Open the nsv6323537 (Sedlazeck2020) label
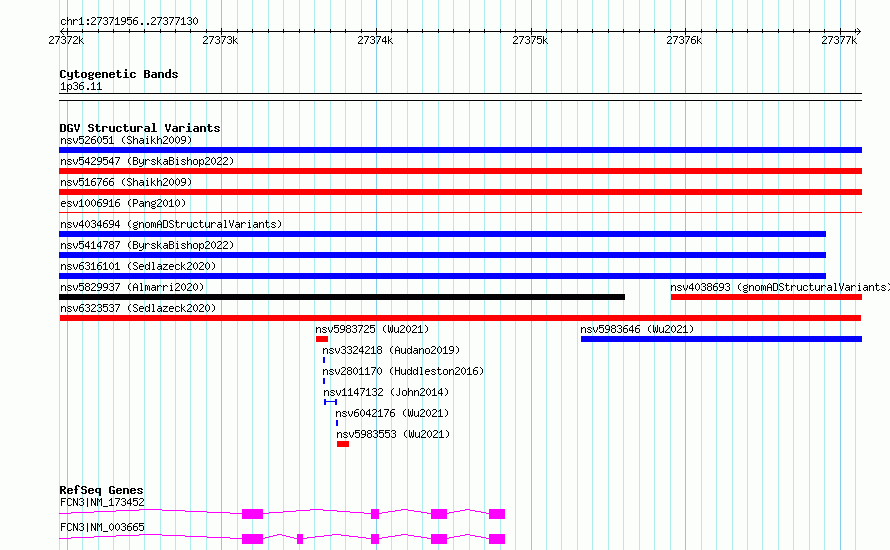 [138, 308]
